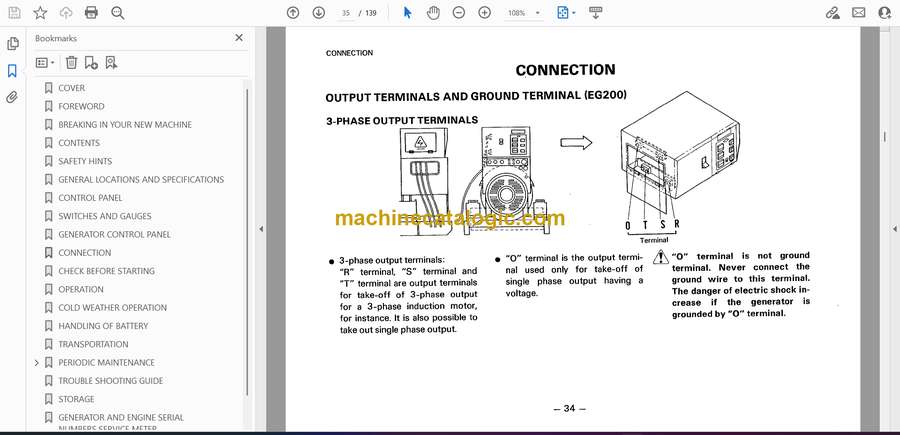This screenshot has height=435, width=900.
Task: Click the scrolling mode keyboard icon
Action: (x=595, y=13)
